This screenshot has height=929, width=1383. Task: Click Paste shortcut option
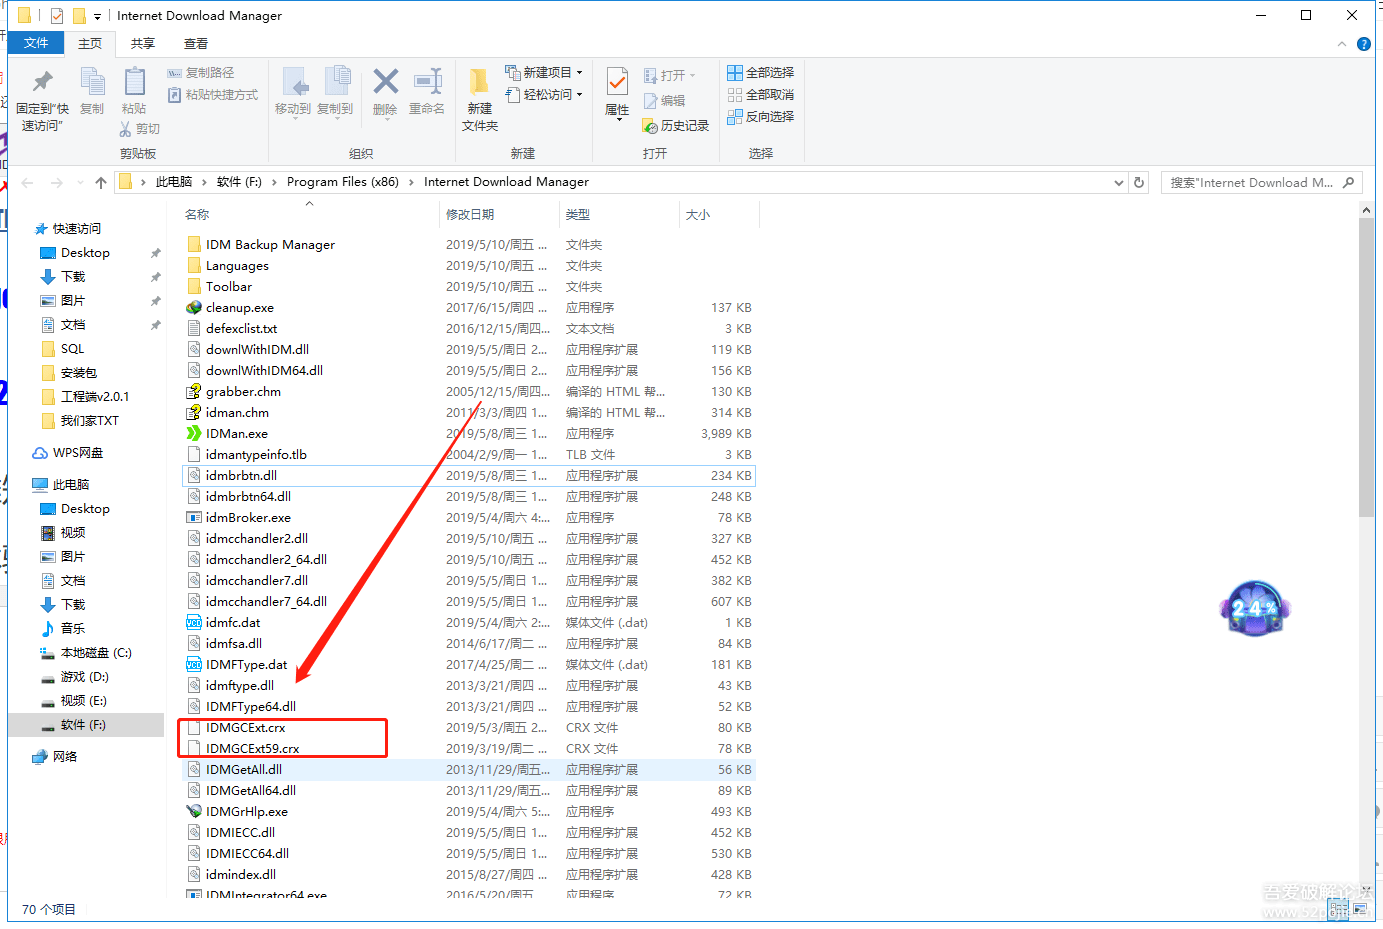click(x=213, y=95)
